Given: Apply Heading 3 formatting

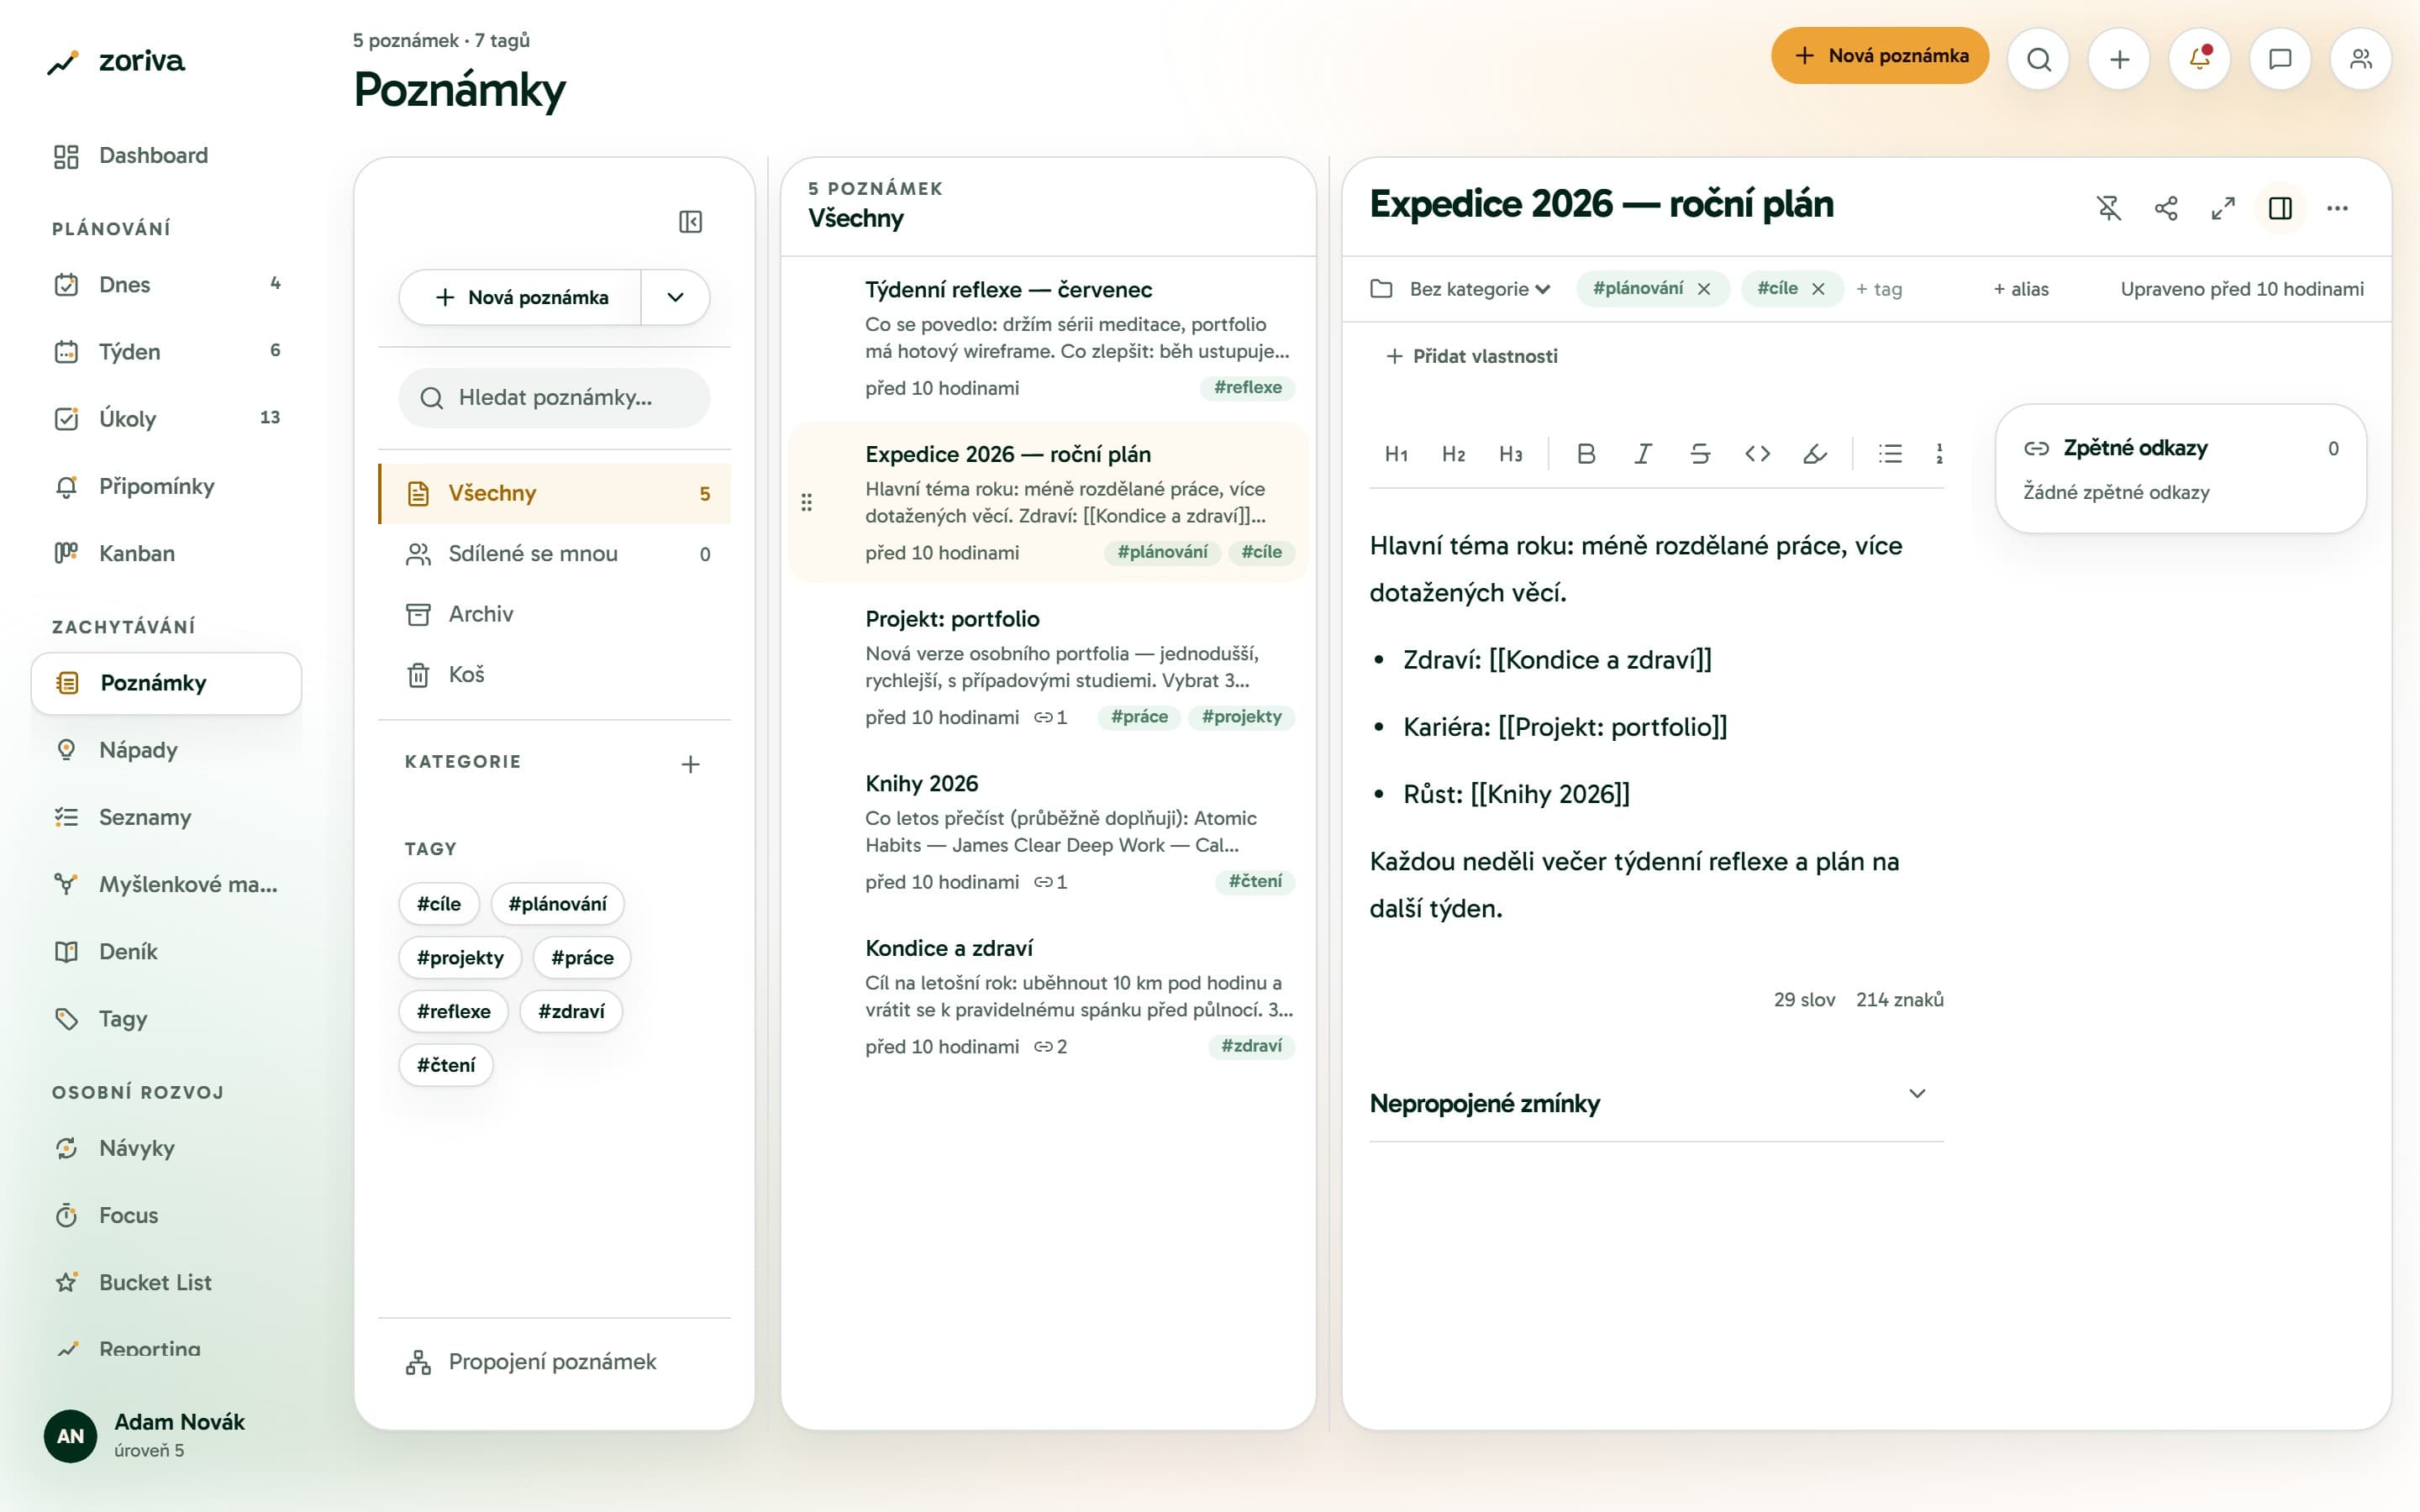Looking at the screenshot, I should (1510, 454).
